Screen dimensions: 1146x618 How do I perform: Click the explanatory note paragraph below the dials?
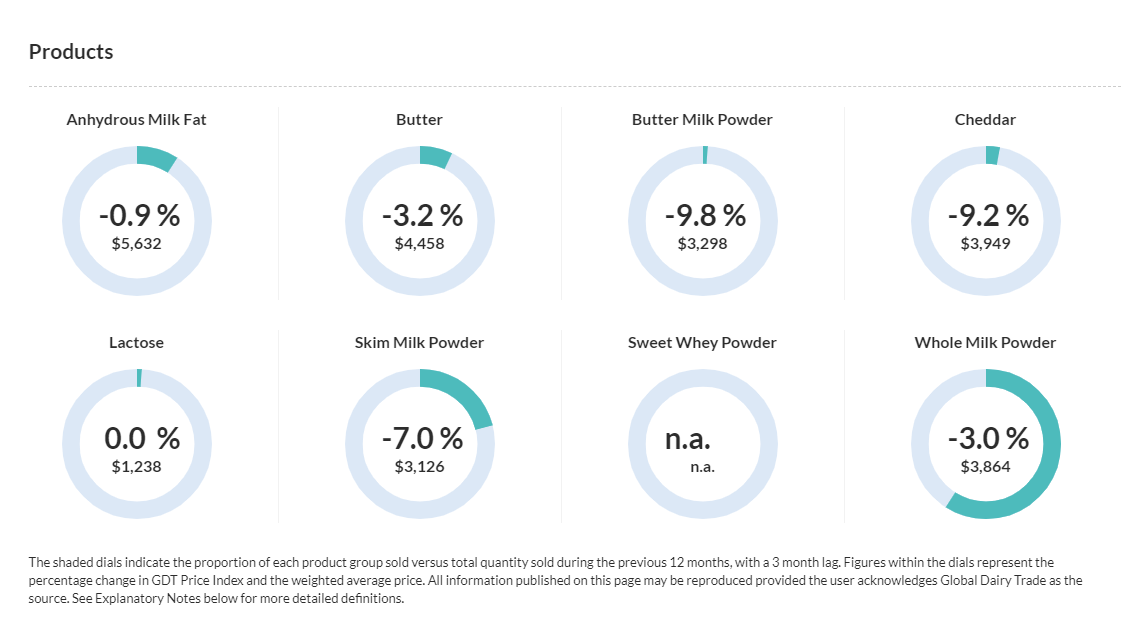point(555,581)
